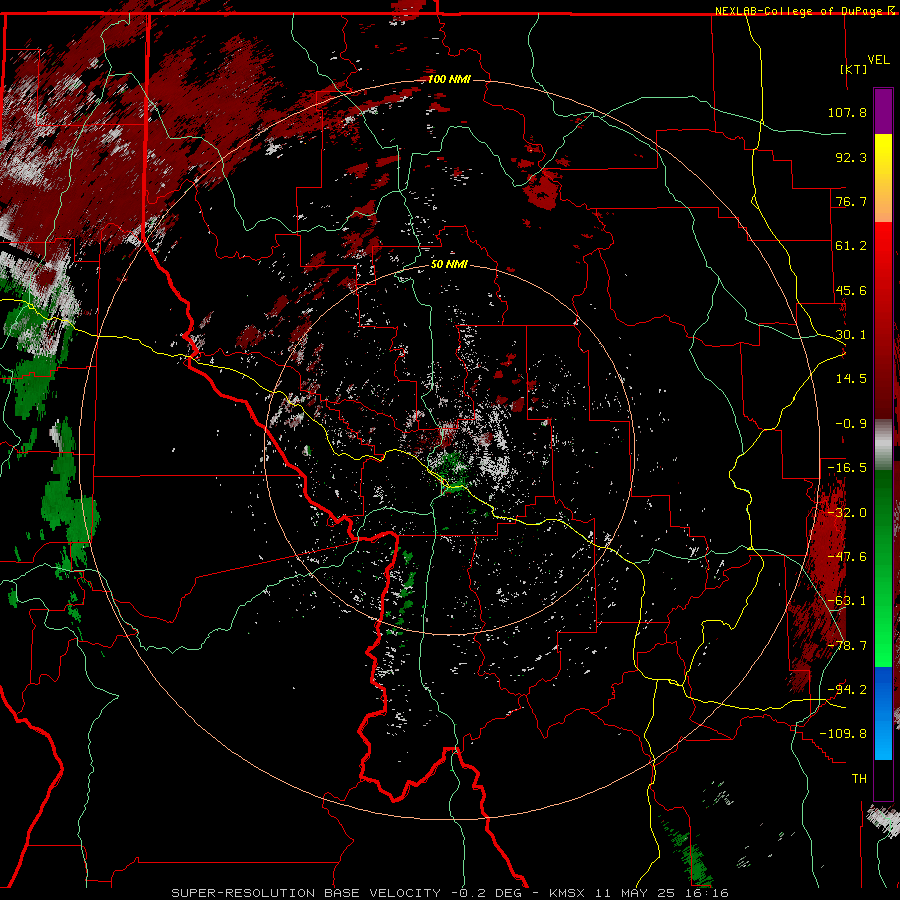Click the [KT] units label
900x900 pixels.
(854, 69)
